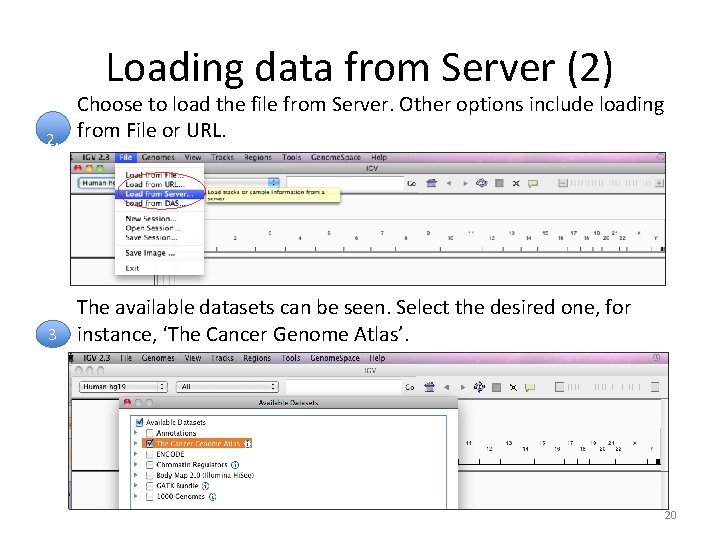Click the zoom-out minus button in the upper IGV window
The image size is (720, 540).
(x=562, y=183)
